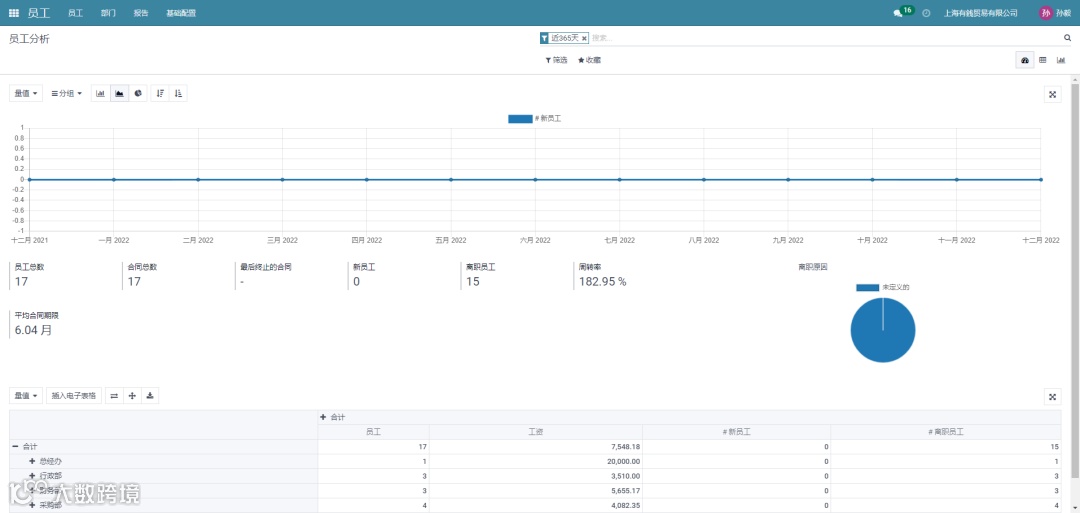Open the messages icon with badge 16
Image resolution: width=1080 pixels, height=513 pixels.
tap(903, 12)
